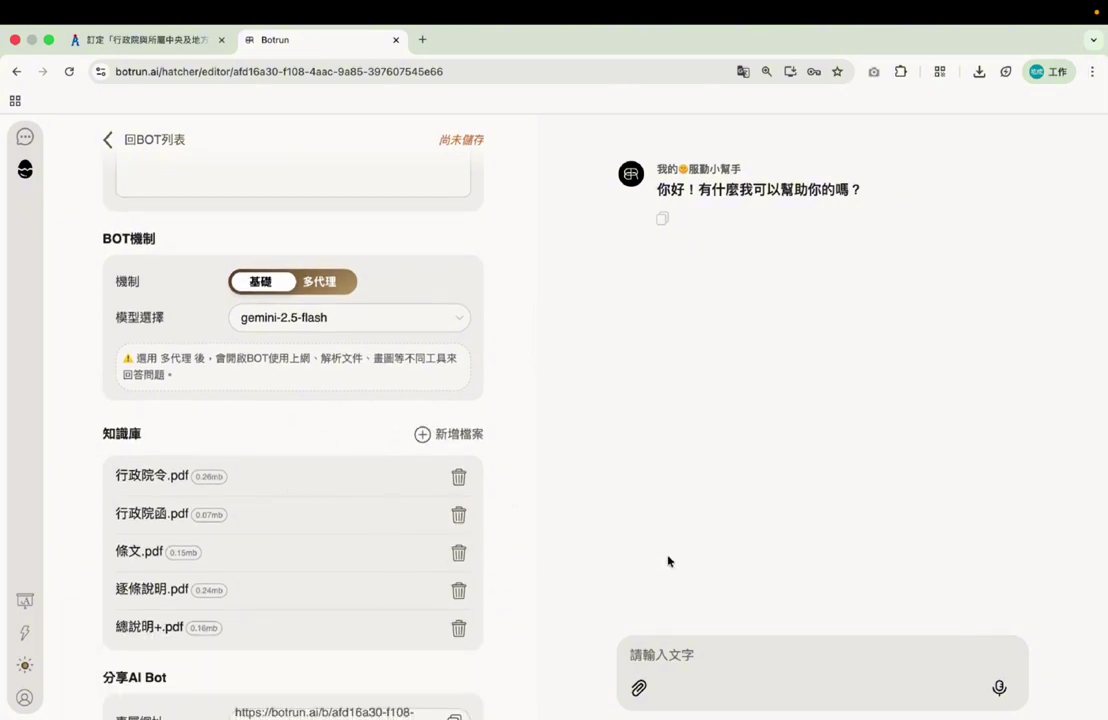
Task: Click the zoom magnifier icon in address bar
Action: coord(767,71)
